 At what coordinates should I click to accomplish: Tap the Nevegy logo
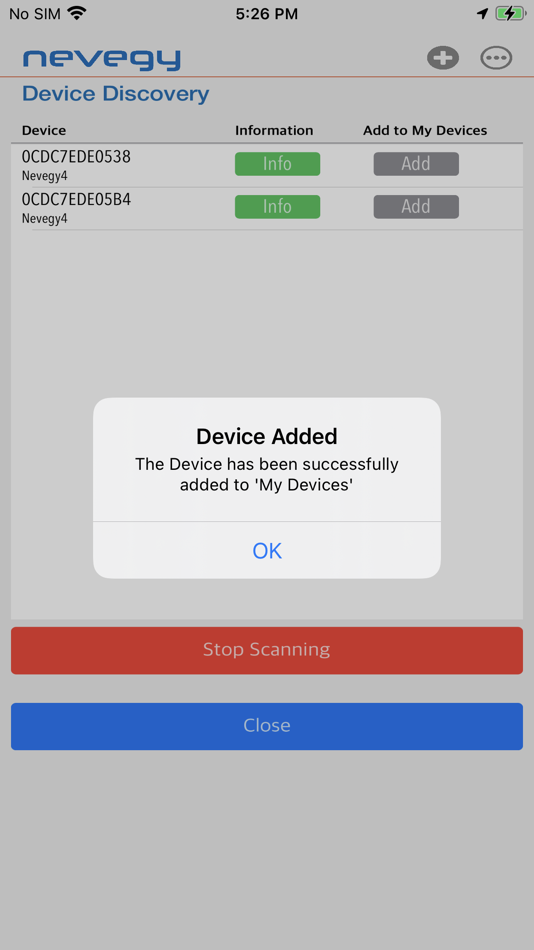click(102, 59)
